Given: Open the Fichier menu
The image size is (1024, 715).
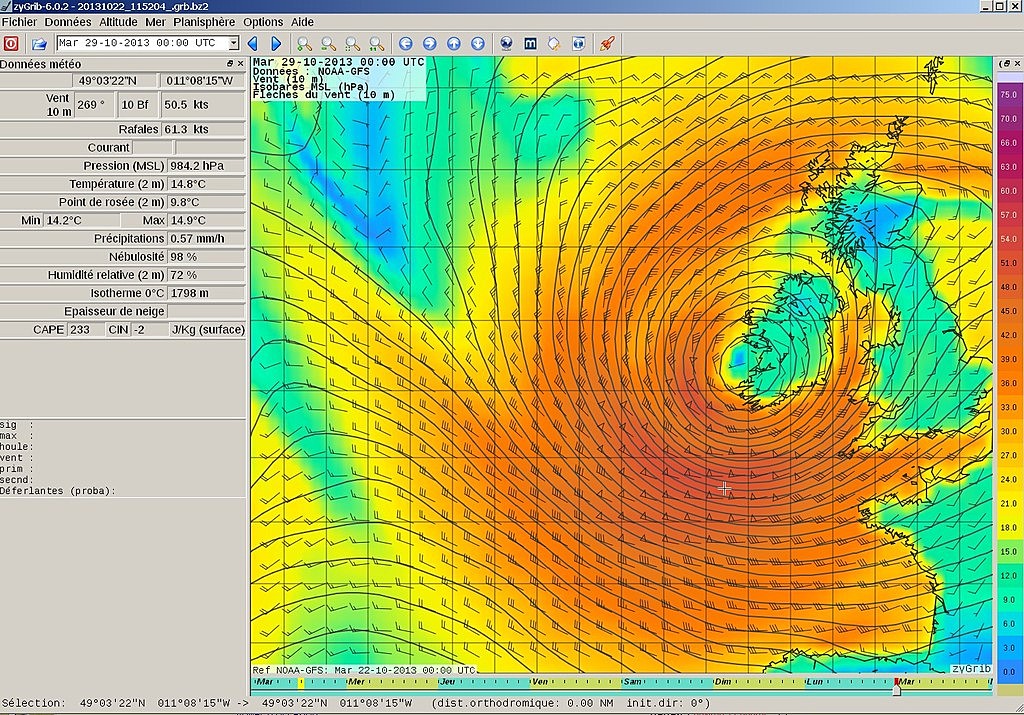Looking at the screenshot, I should point(20,22).
